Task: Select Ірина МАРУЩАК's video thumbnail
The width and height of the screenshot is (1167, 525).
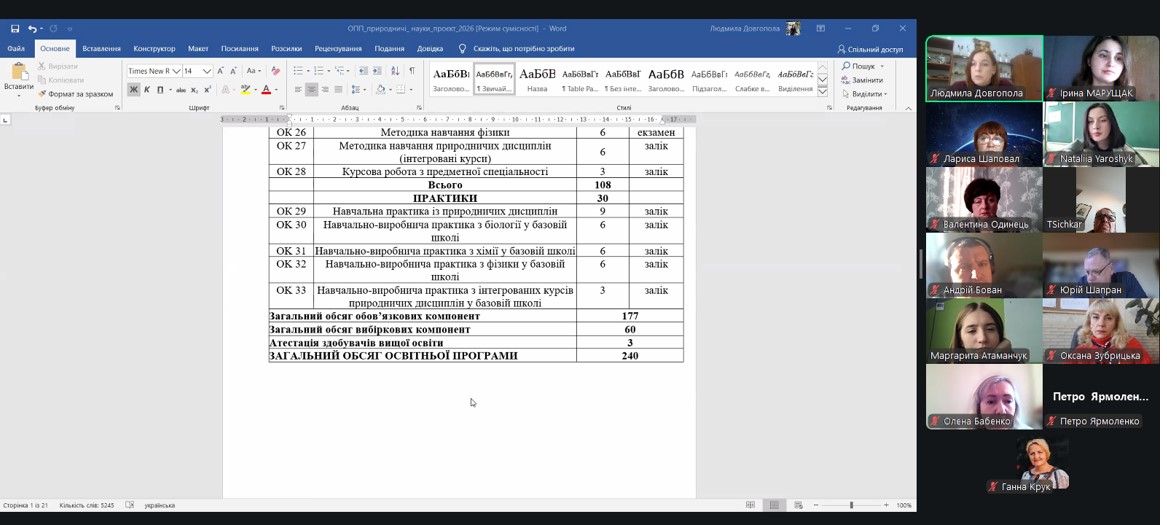Action: click(x=1101, y=68)
